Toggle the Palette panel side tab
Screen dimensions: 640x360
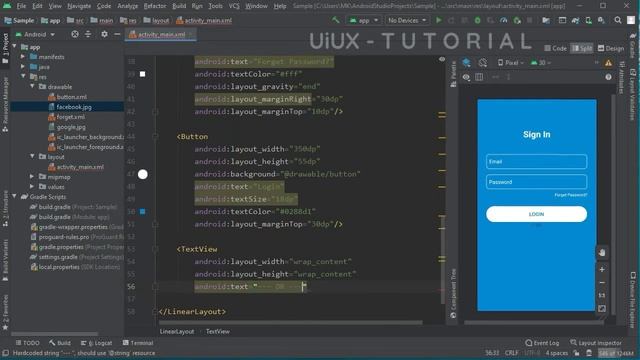[x=453, y=74]
